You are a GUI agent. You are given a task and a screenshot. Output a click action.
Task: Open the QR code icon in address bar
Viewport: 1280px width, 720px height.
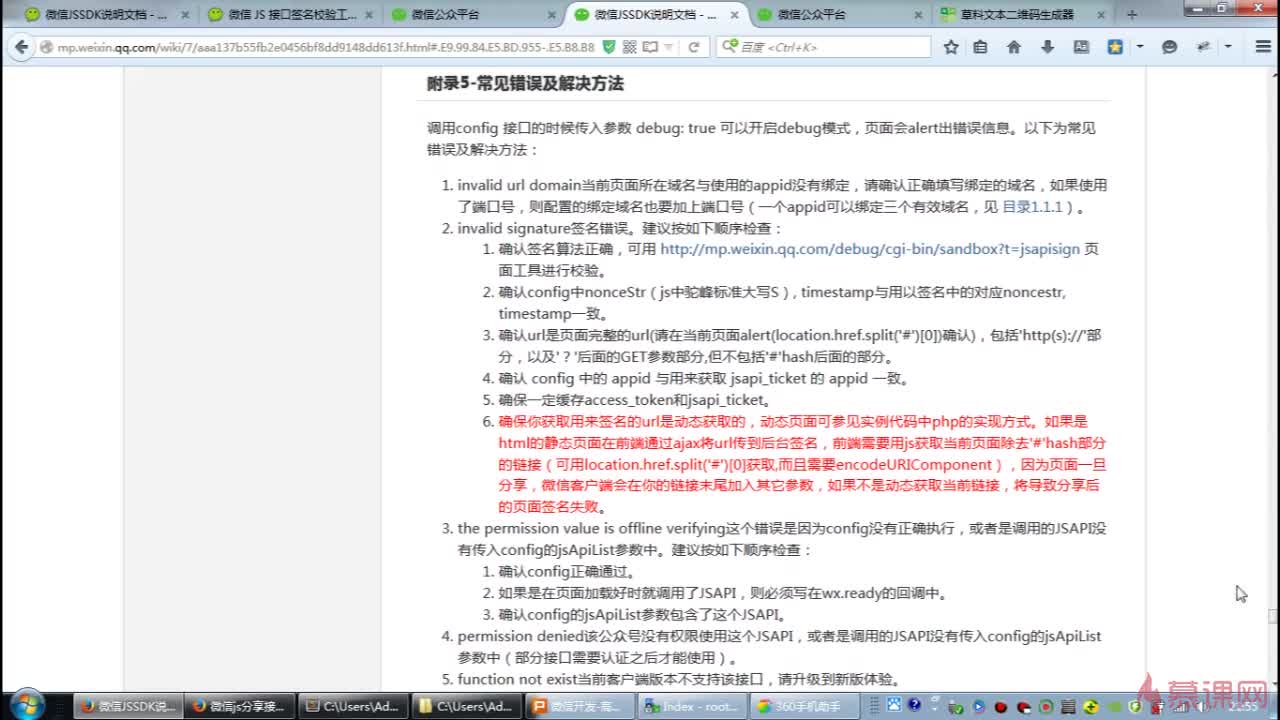[x=629, y=47]
